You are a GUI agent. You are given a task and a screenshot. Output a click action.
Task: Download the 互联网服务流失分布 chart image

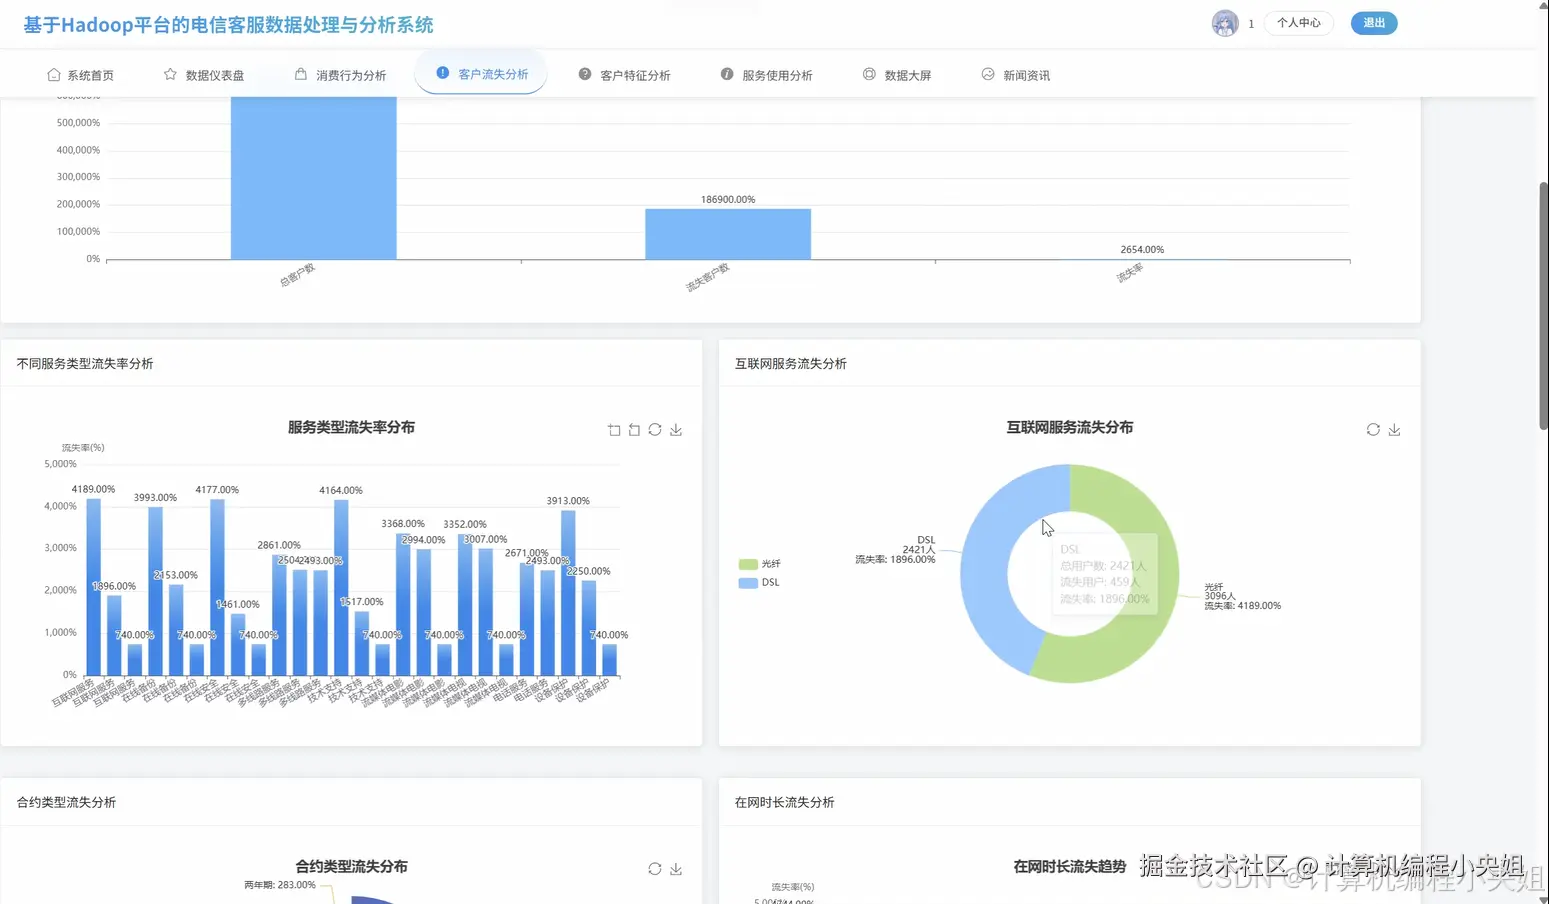[1395, 429]
